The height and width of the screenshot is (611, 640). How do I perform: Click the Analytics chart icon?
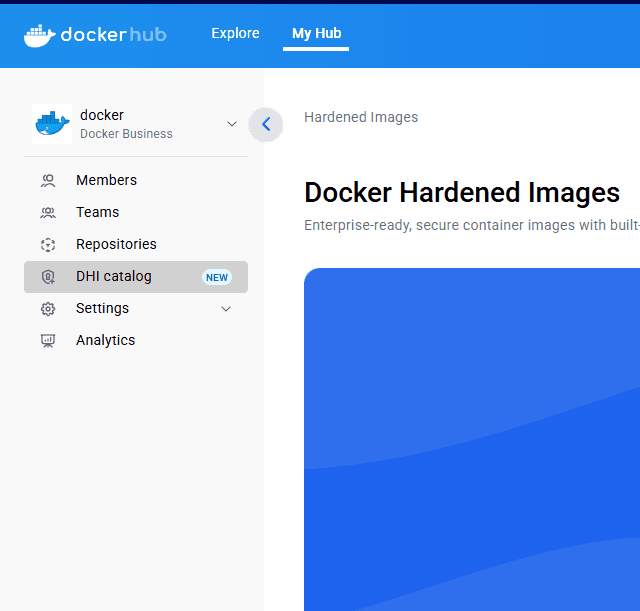point(48,341)
